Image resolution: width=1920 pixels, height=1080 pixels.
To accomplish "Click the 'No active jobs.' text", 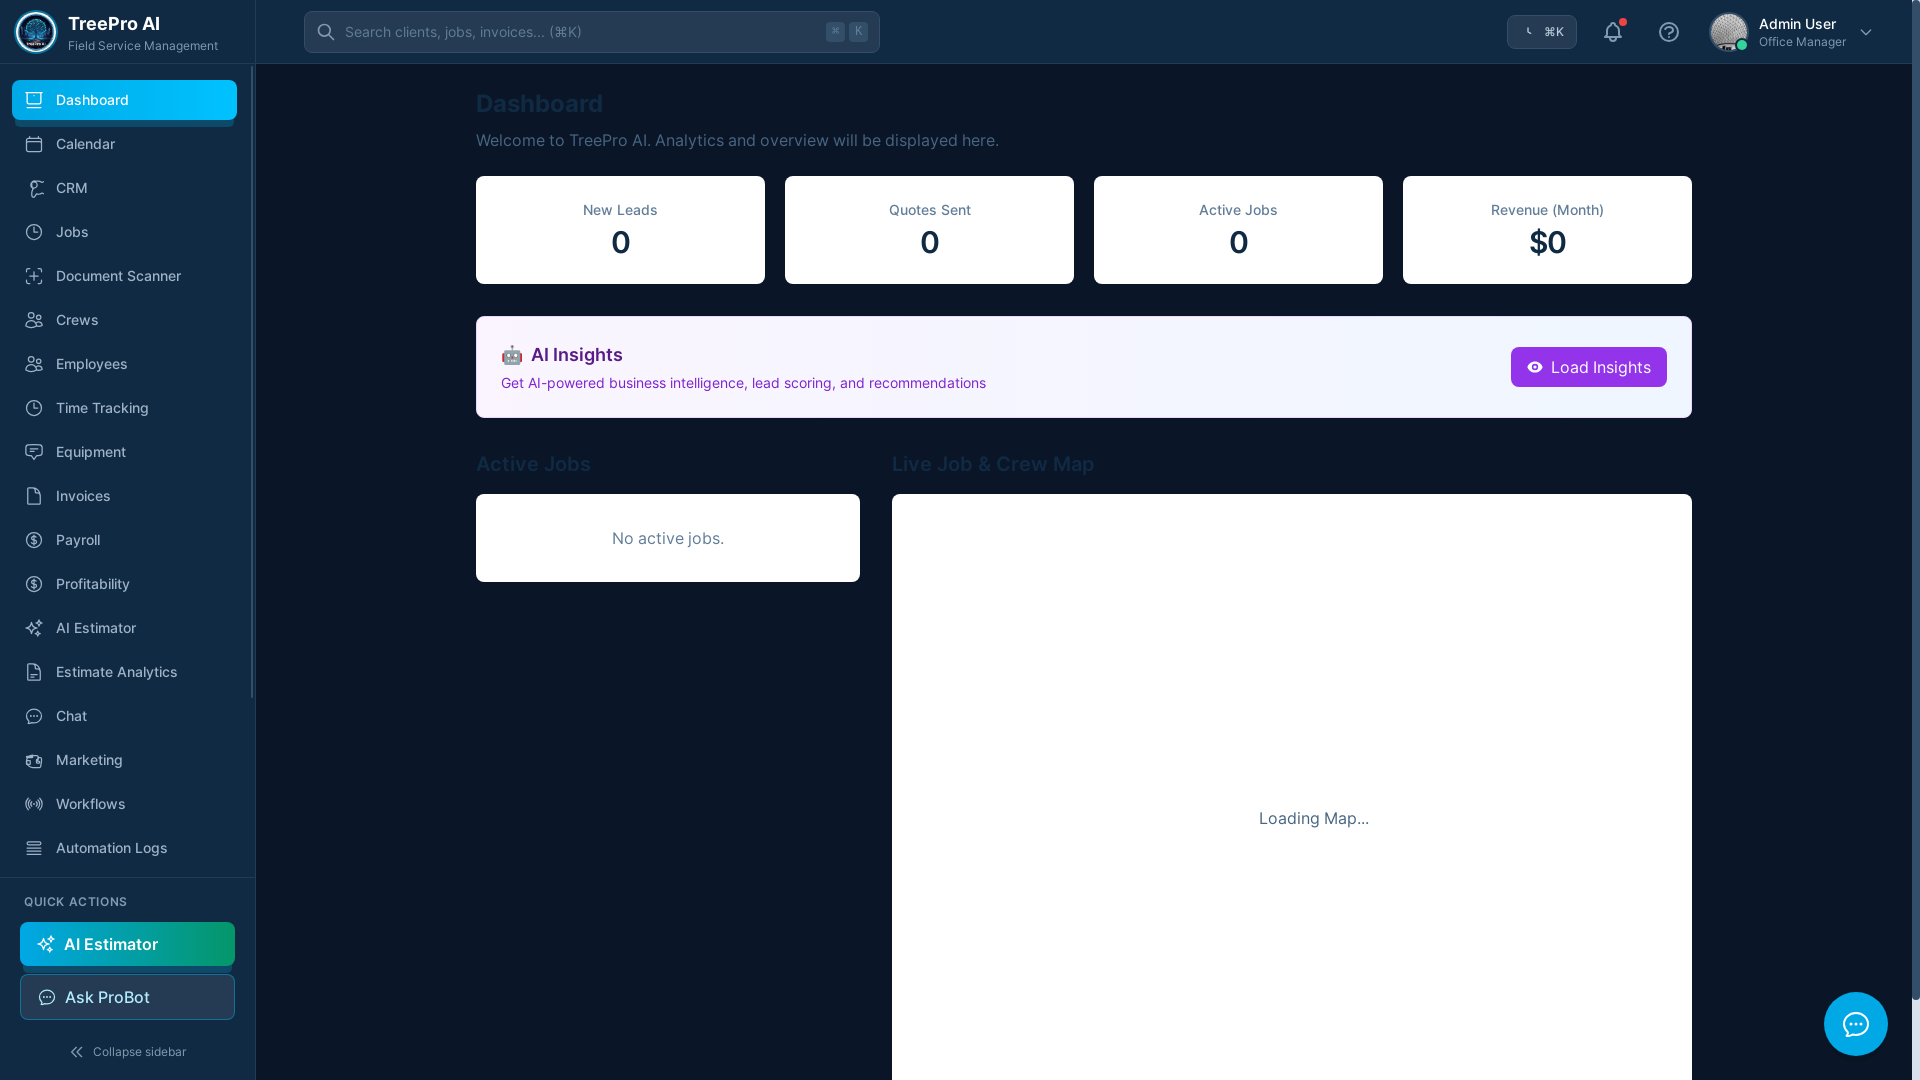I will 668,538.
